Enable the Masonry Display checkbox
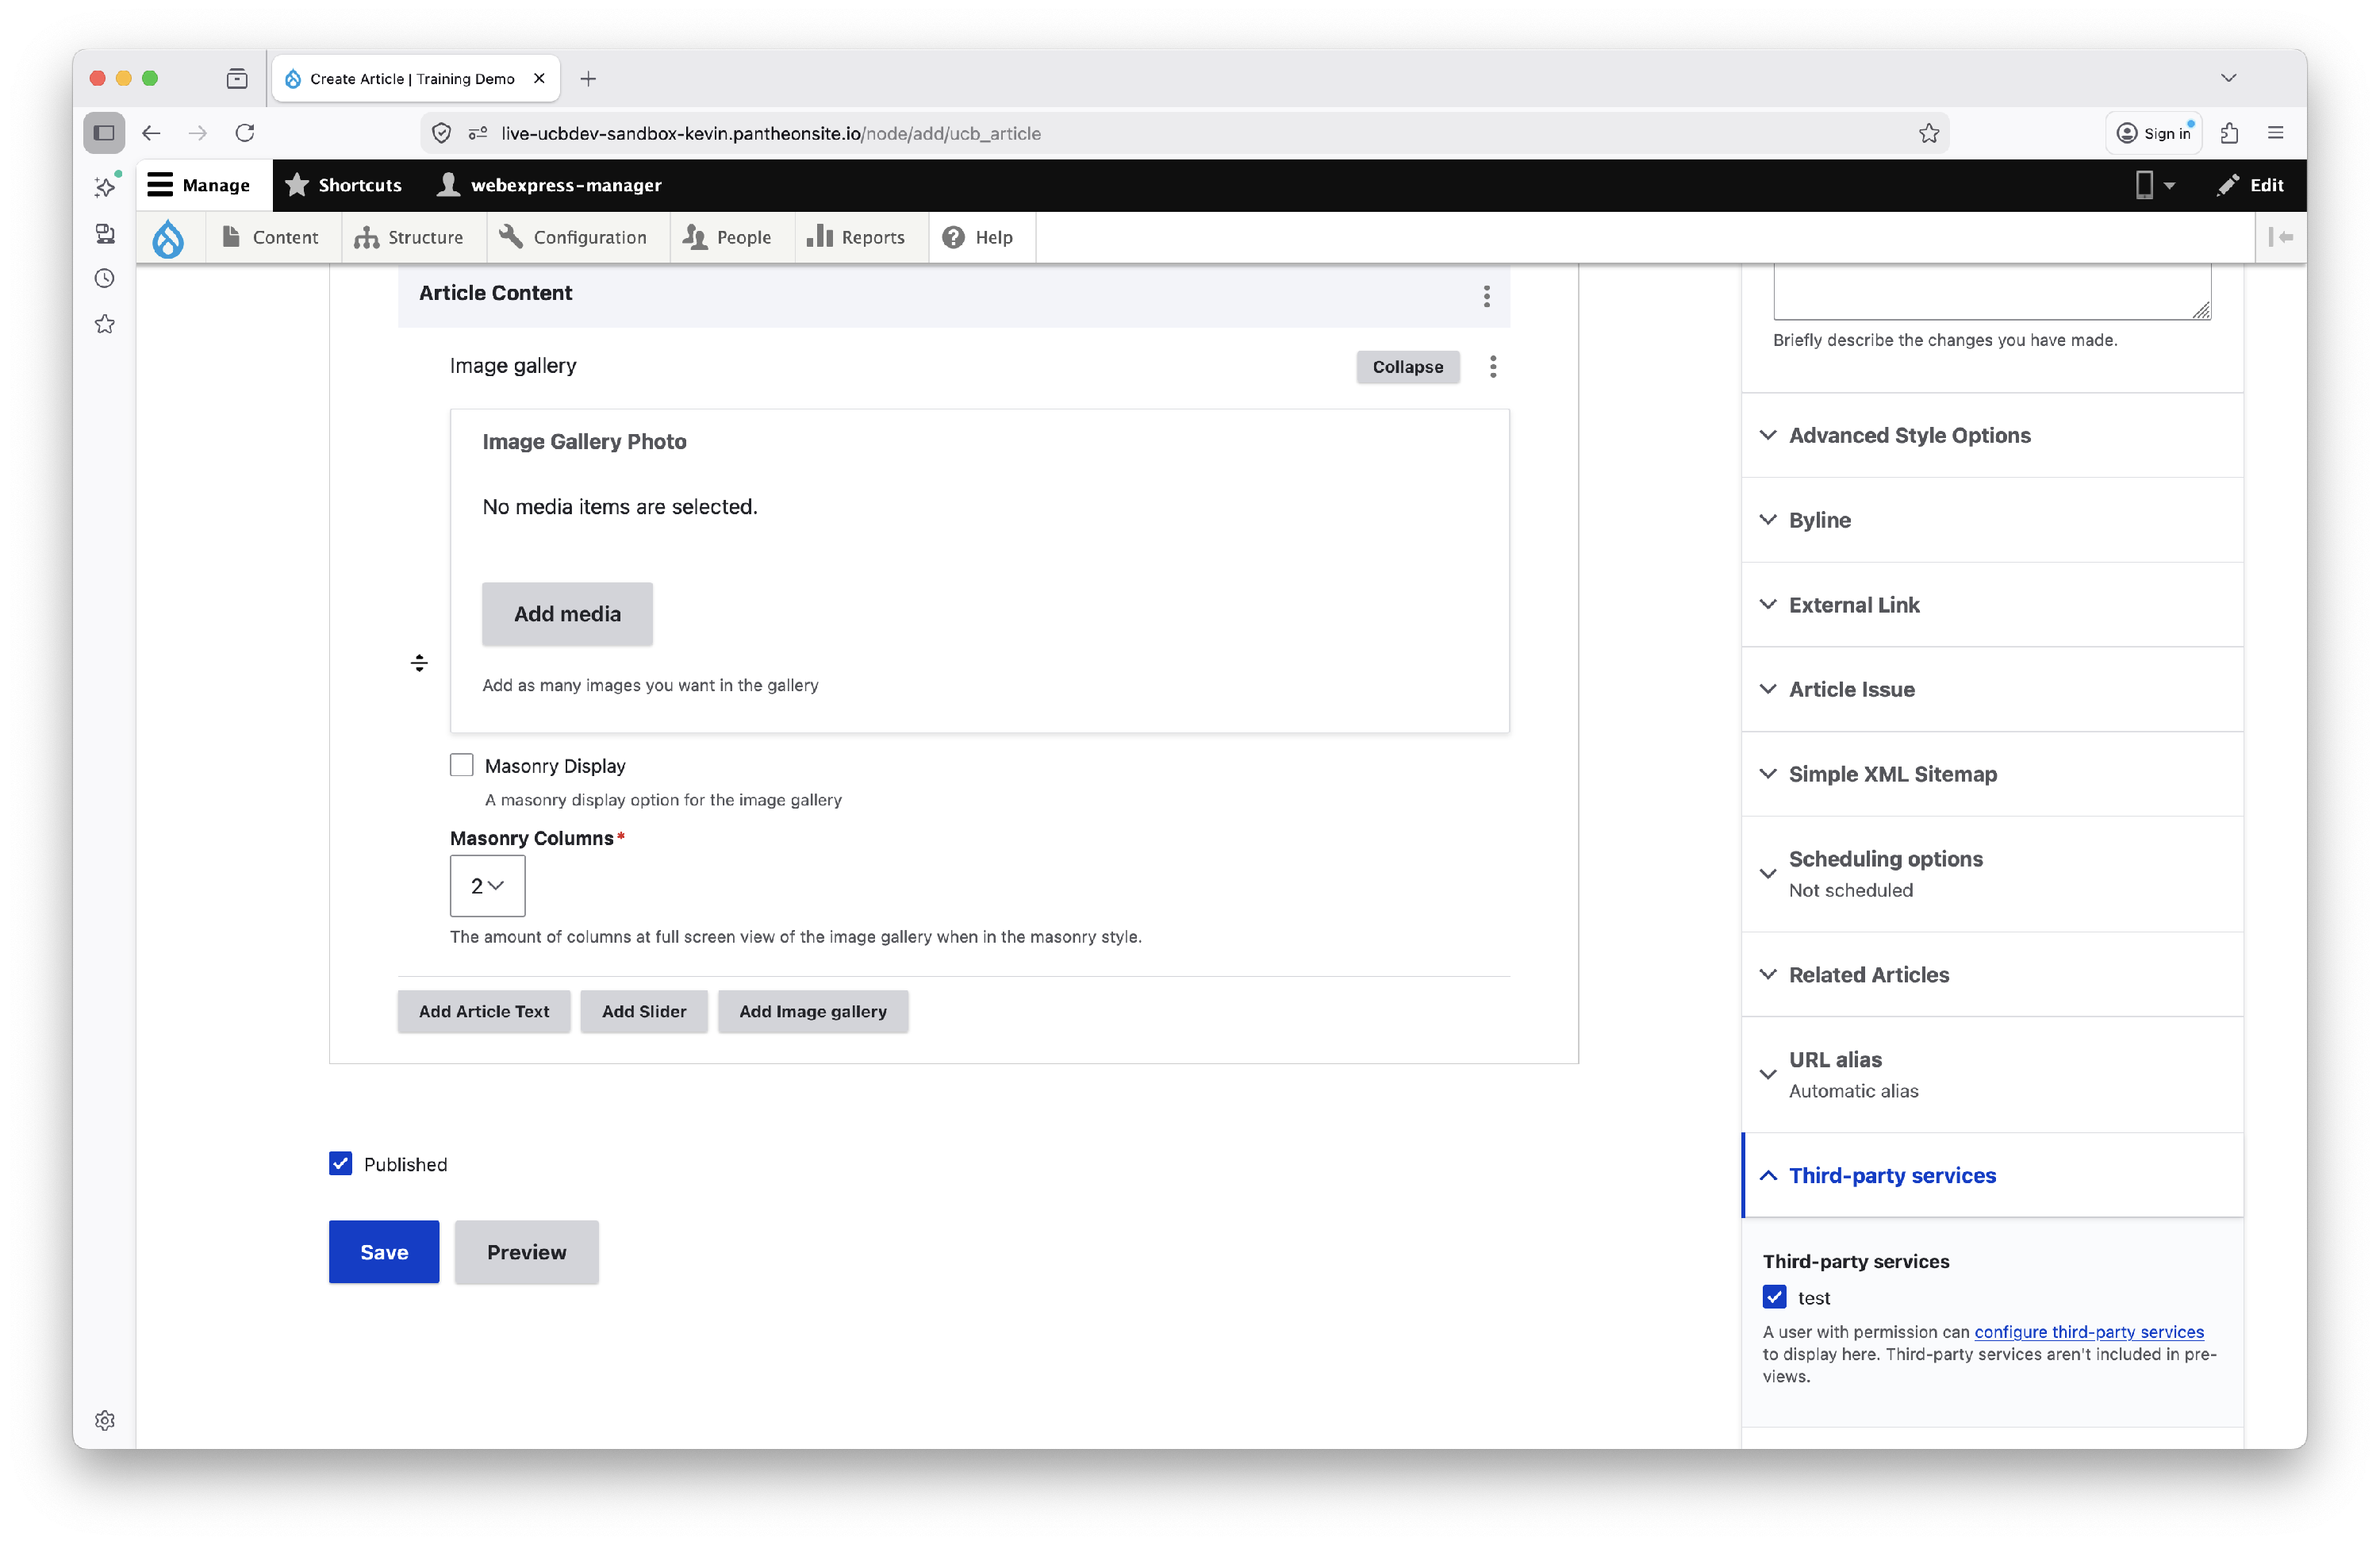 coord(461,765)
